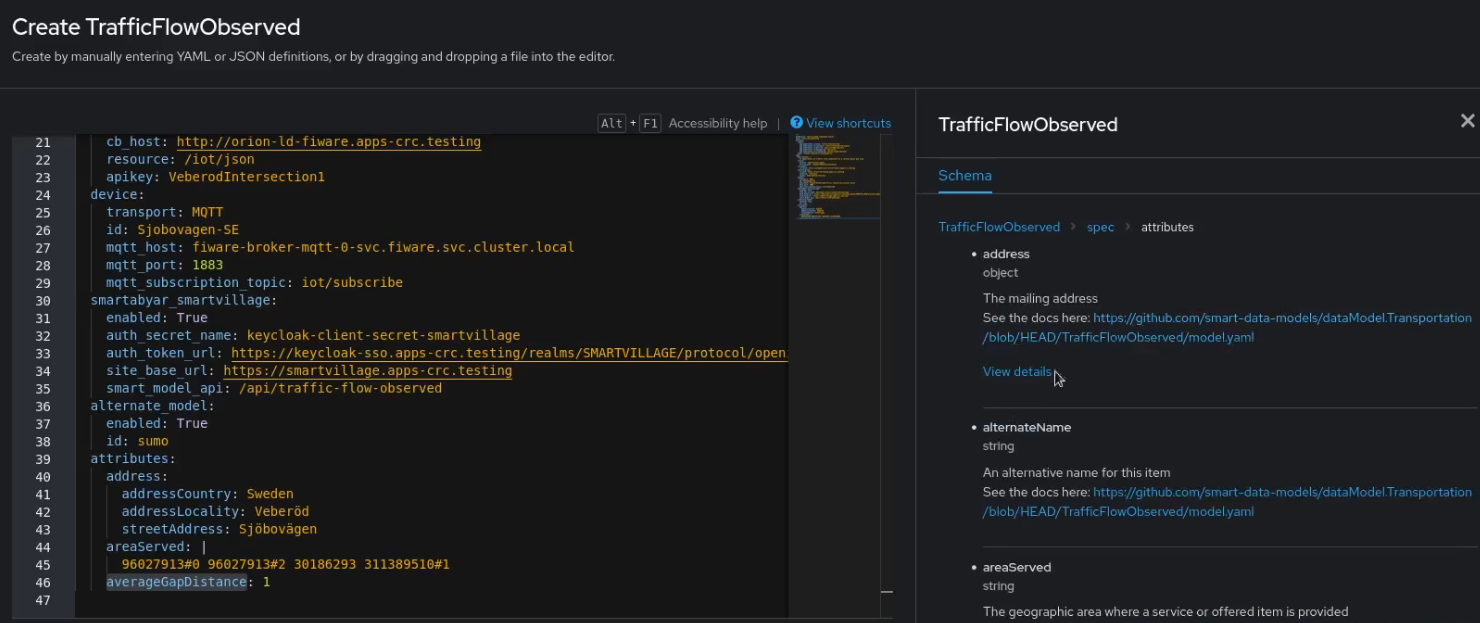Click the auth_token_url keycloak link

509,353
